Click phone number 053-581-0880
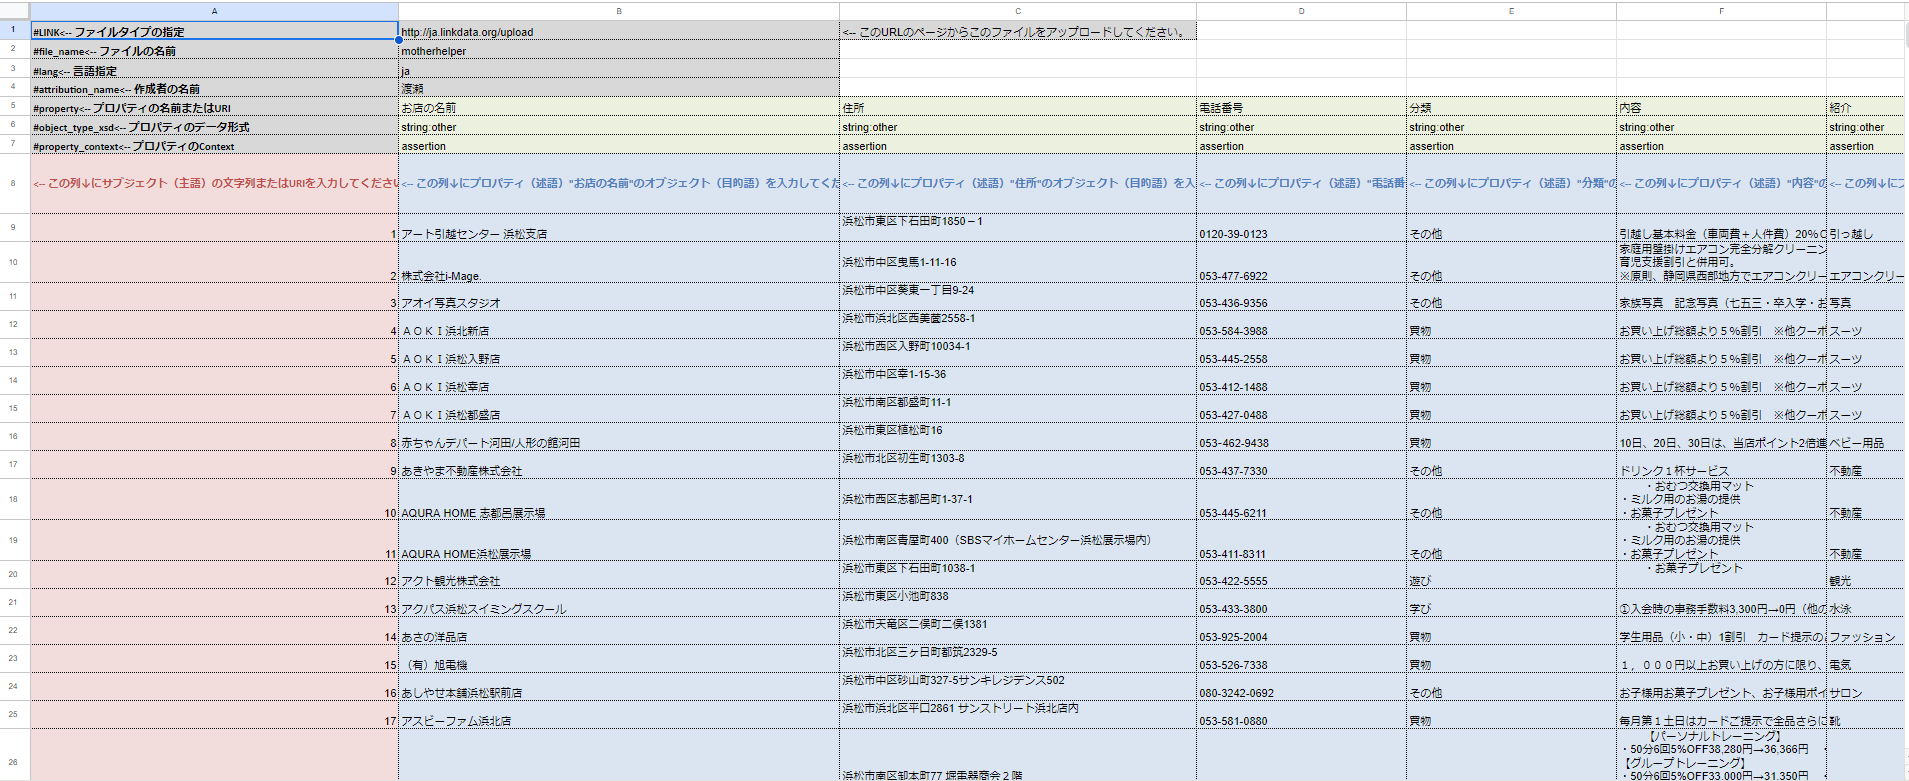Viewport: 1909px width, 781px height. (x=1301, y=715)
